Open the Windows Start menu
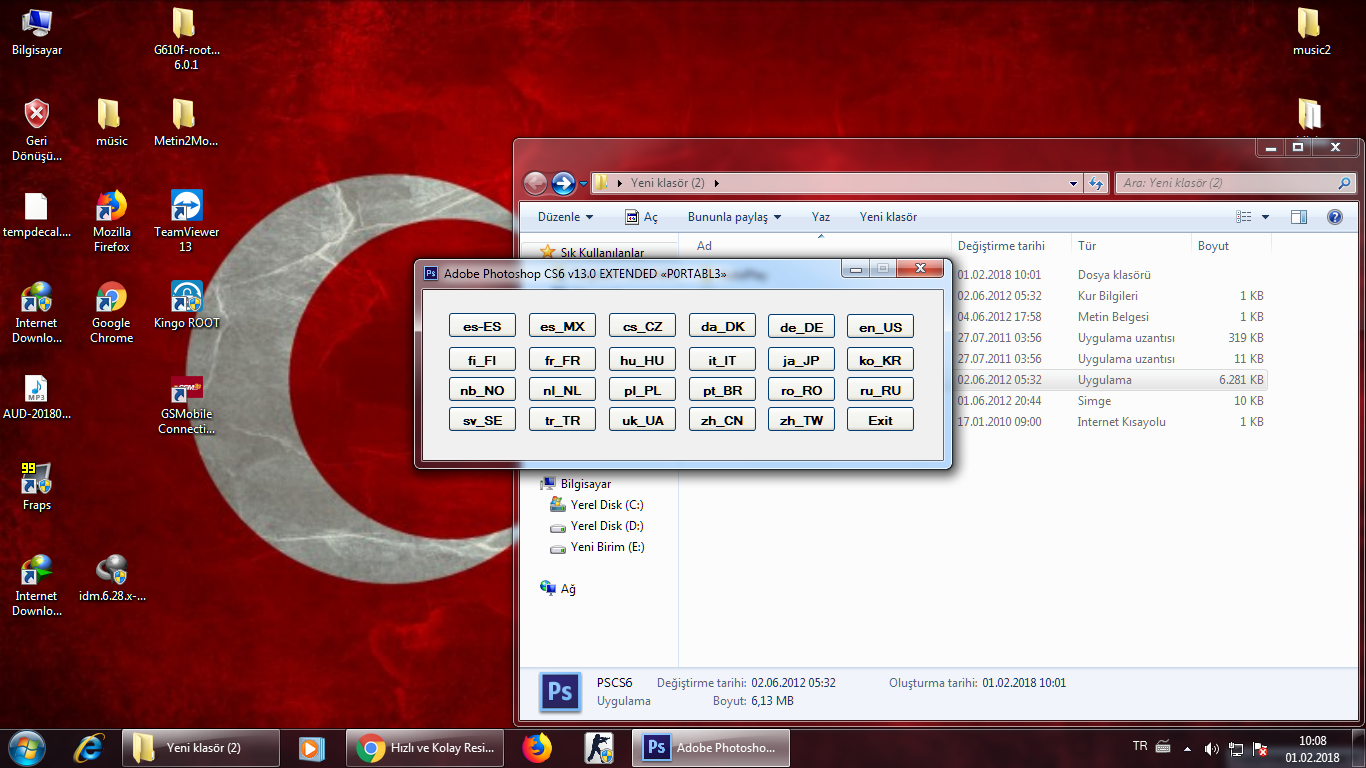This screenshot has width=1366, height=768. [x=25, y=747]
